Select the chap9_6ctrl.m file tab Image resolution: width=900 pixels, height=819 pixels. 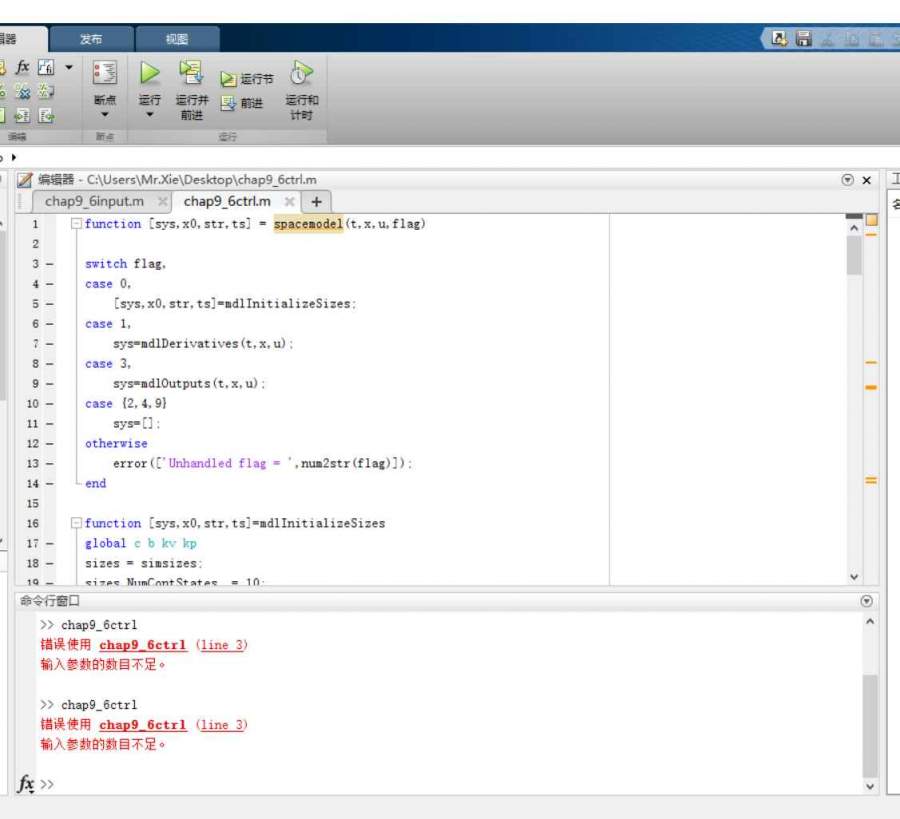tap(227, 201)
